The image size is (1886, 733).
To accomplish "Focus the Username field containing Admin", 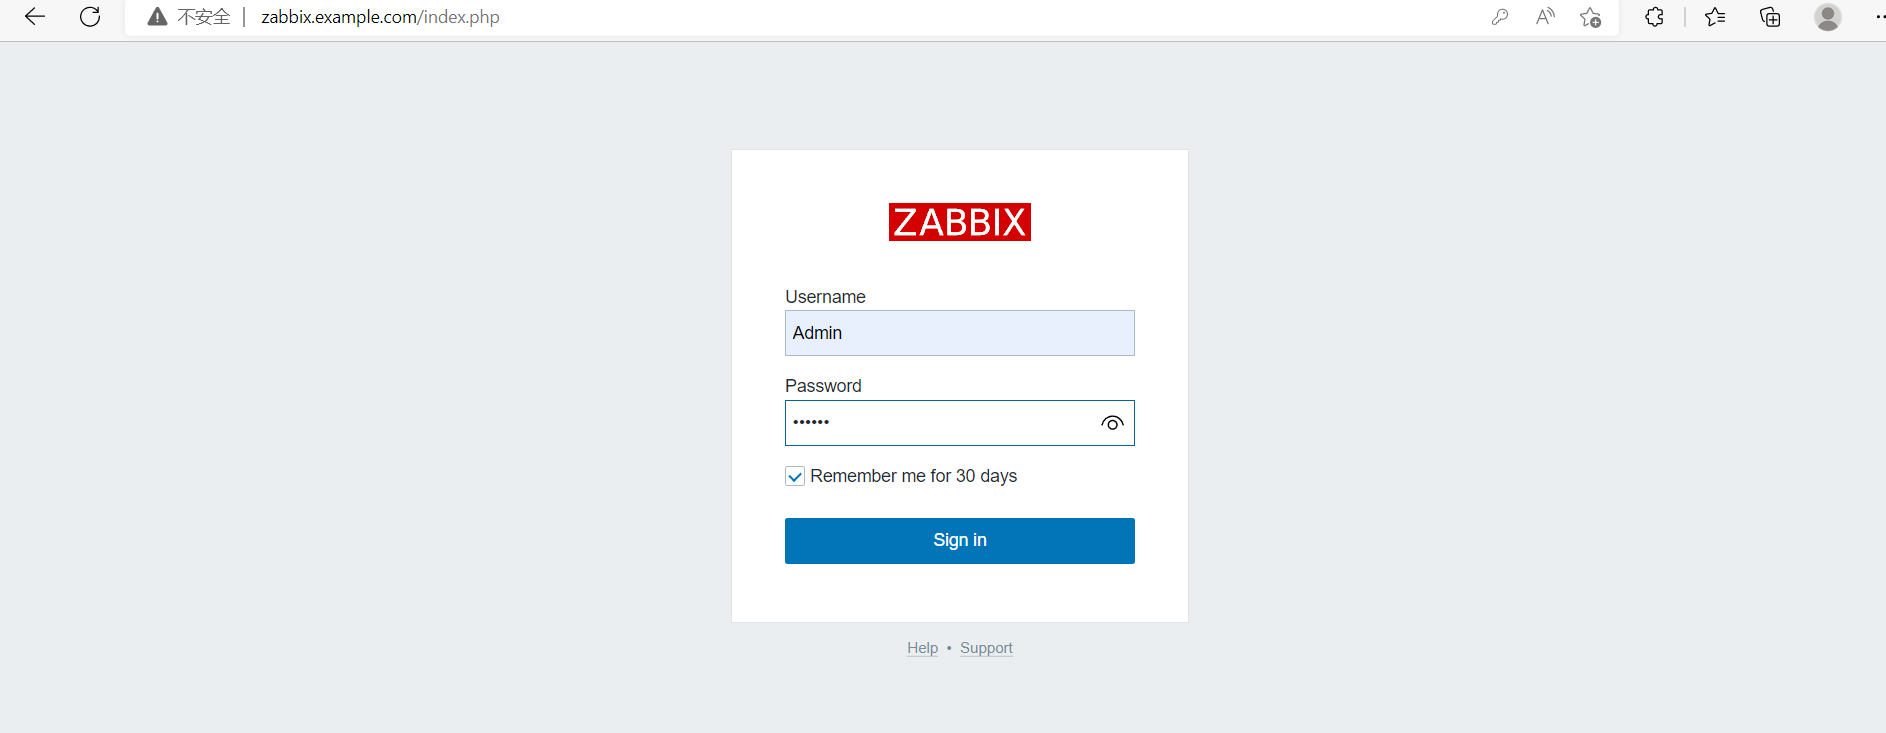I will 959,333.
